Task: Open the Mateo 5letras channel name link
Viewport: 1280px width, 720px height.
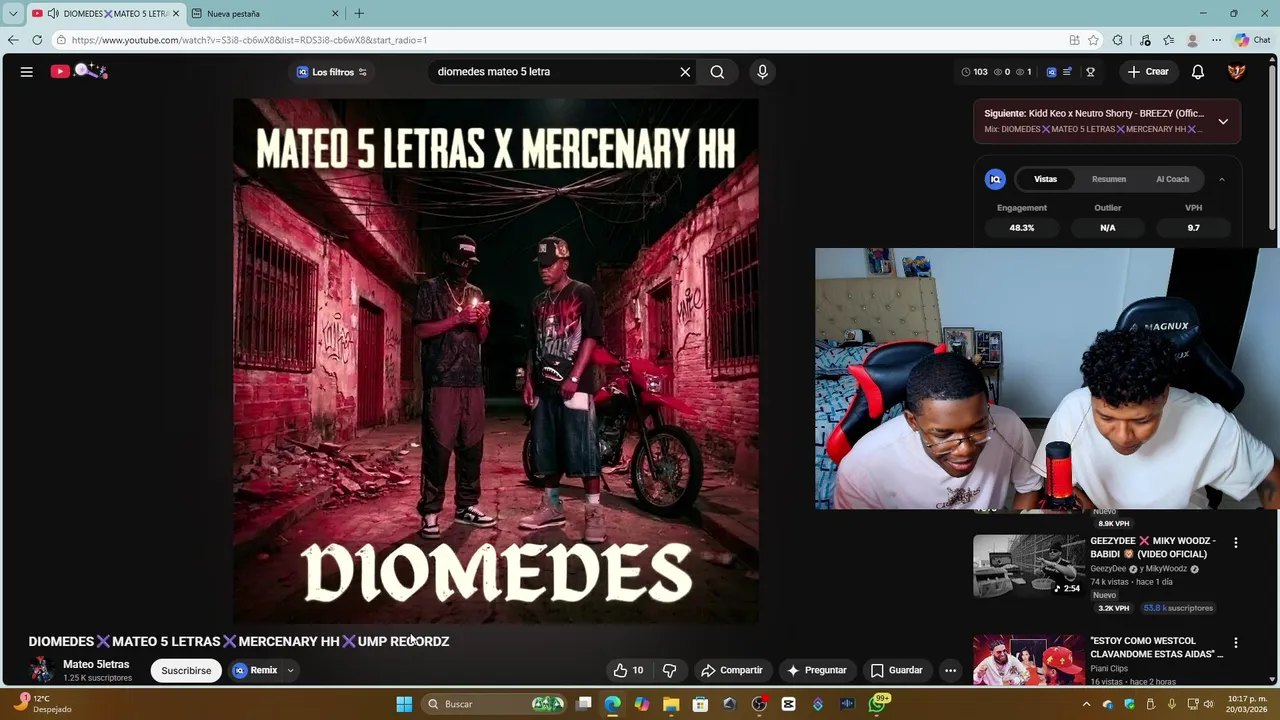Action: 96,664
